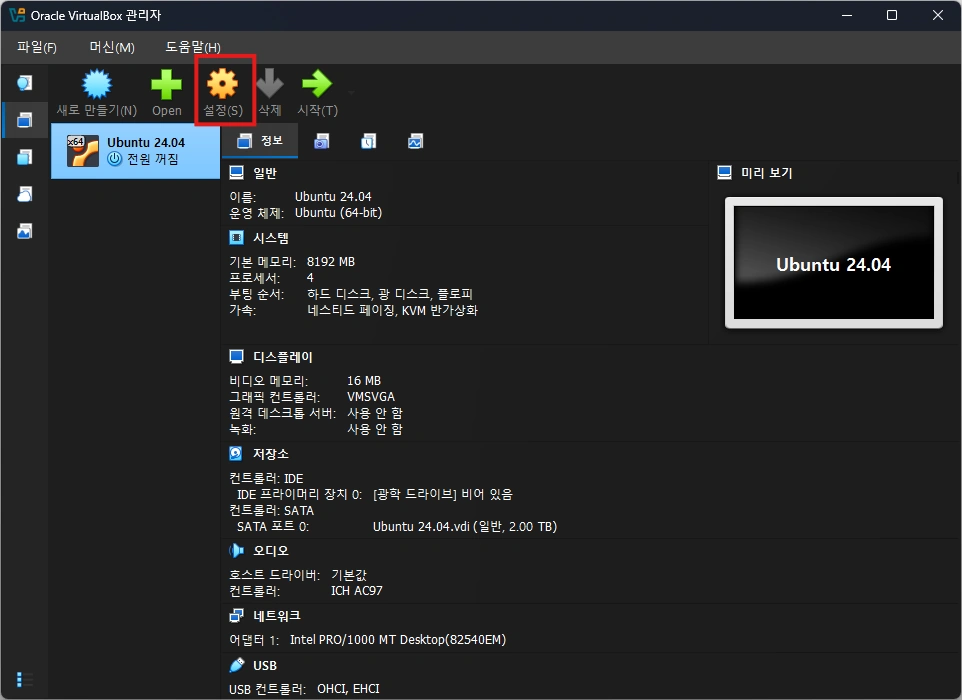The width and height of the screenshot is (962, 700).
Task: Switch to the logs clock tab
Action: [368, 142]
